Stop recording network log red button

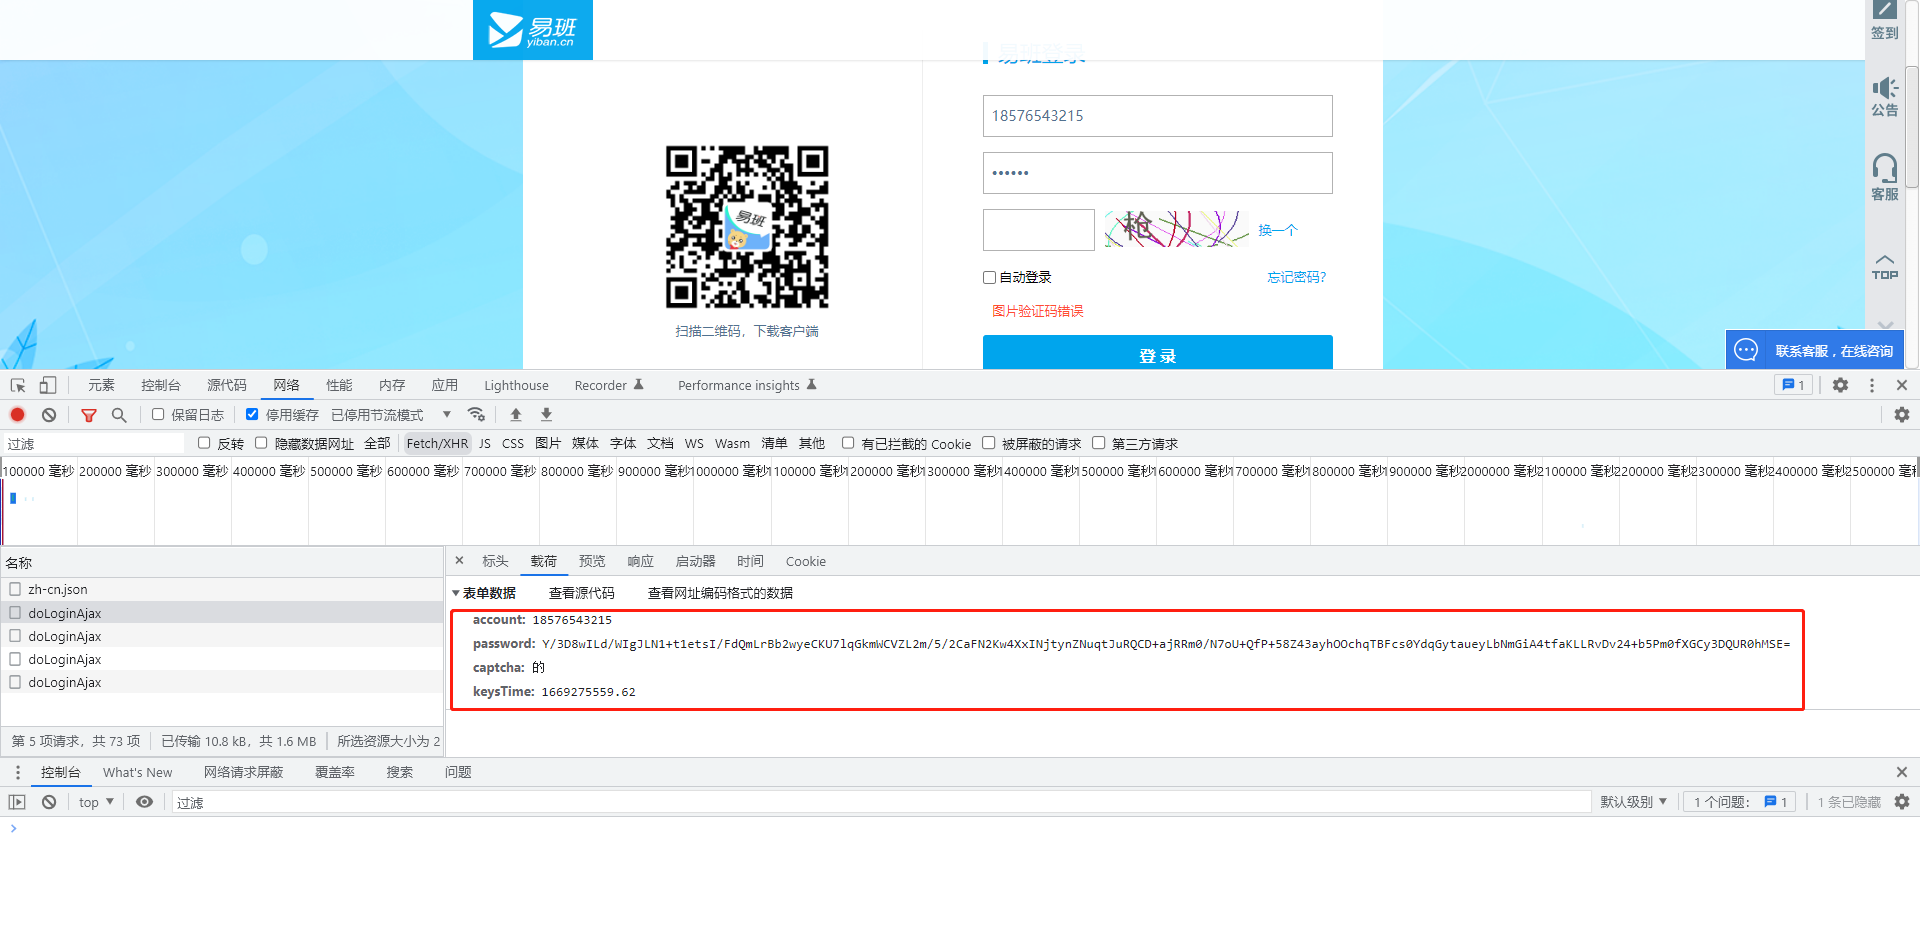click(x=17, y=414)
